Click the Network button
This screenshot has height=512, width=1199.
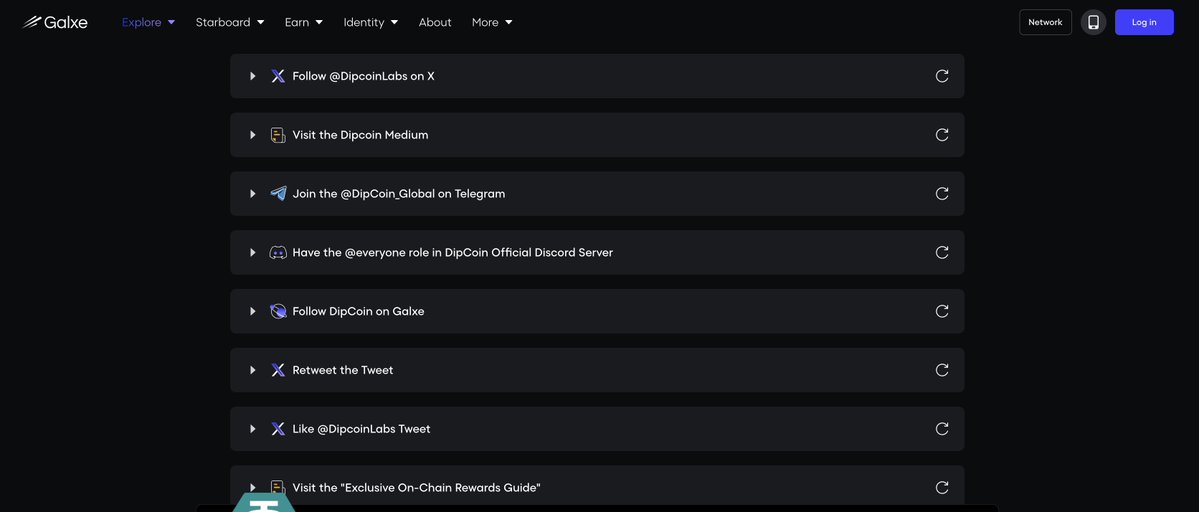tap(1045, 22)
